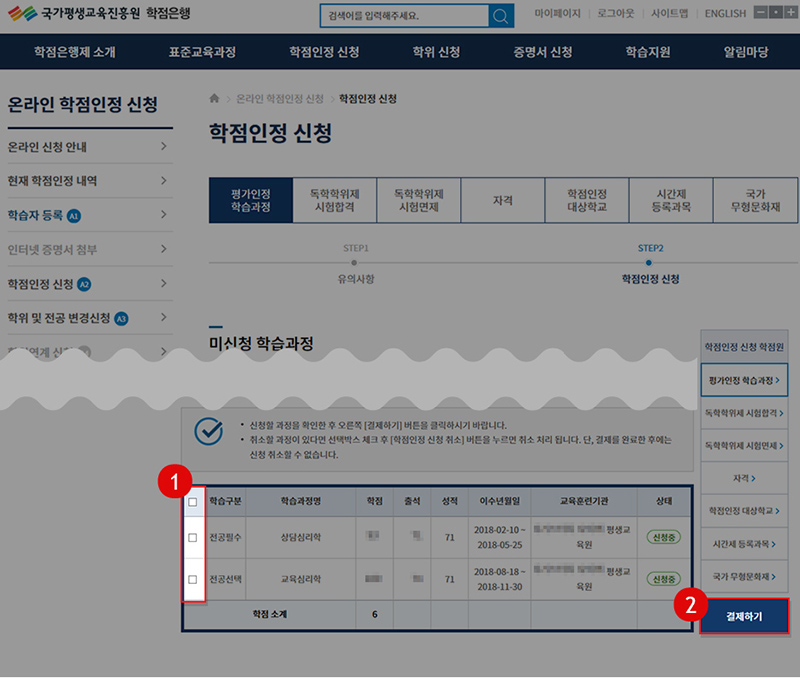This screenshot has width=800, height=678.
Task: Open the 학위 신청 main menu
Action: click(x=436, y=52)
